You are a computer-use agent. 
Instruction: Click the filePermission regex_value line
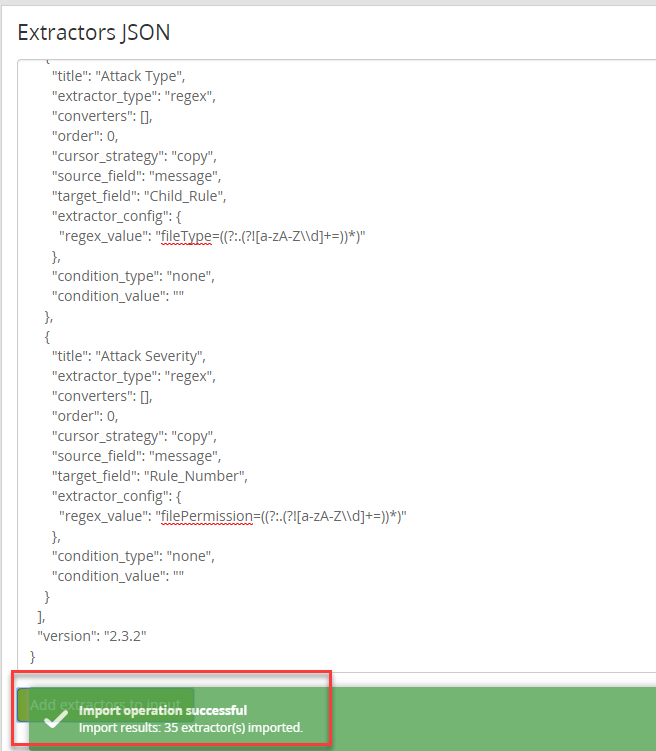click(x=233, y=516)
